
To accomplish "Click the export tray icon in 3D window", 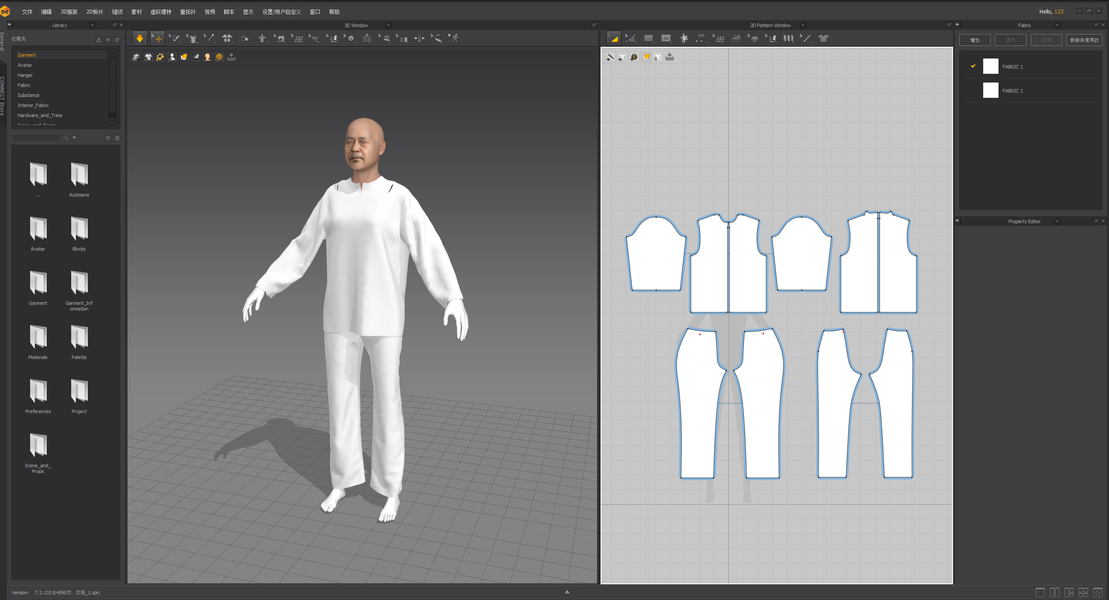I will [x=231, y=57].
